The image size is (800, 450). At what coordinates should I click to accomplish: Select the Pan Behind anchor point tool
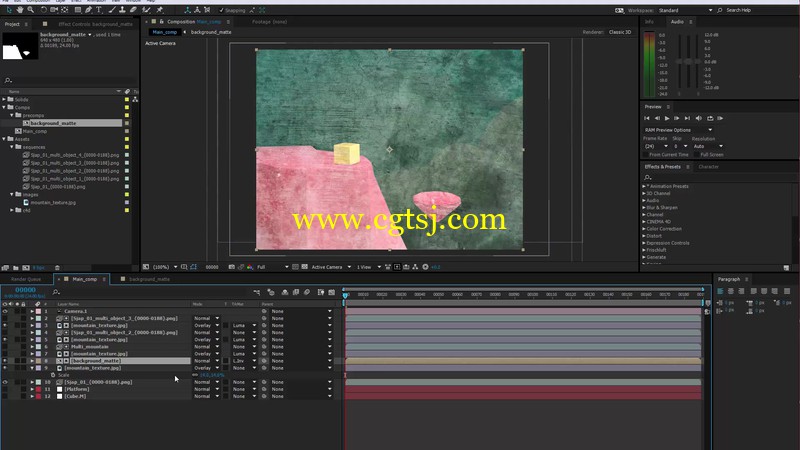(65, 10)
